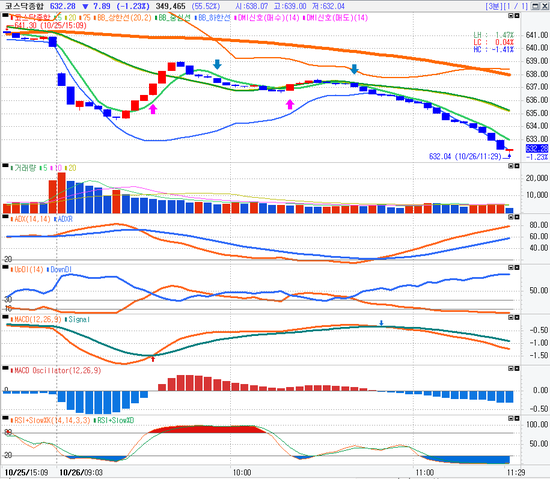Select the MACD Oscillator(12,26,9) legend label
Screen dimensions: 550x479
(58, 371)
